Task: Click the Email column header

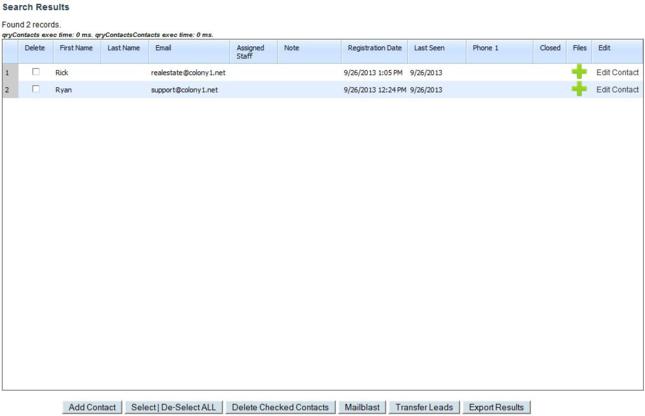Action: (x=163, y=48)
